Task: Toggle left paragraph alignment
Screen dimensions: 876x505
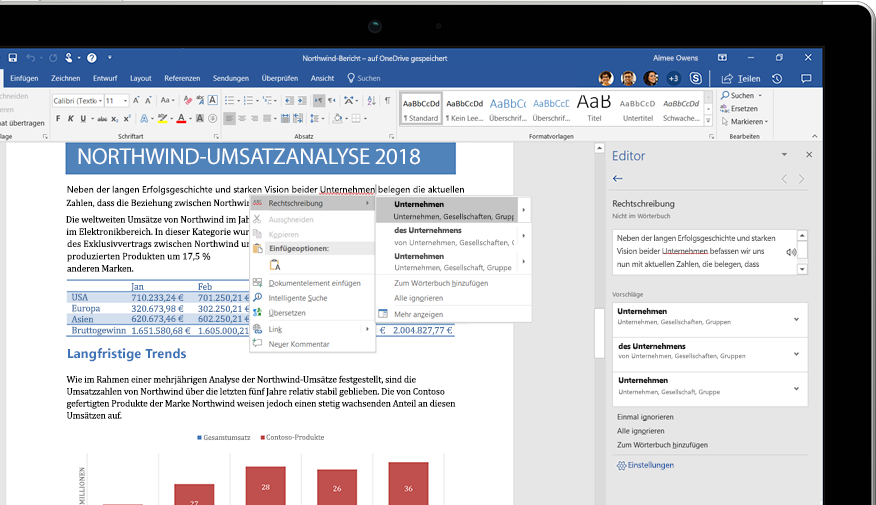Action: coord(229,118)
